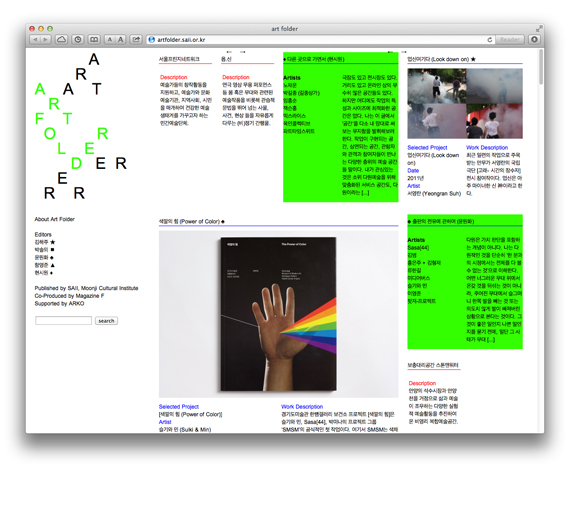Open the Power of Color book image

click(278, 314)
